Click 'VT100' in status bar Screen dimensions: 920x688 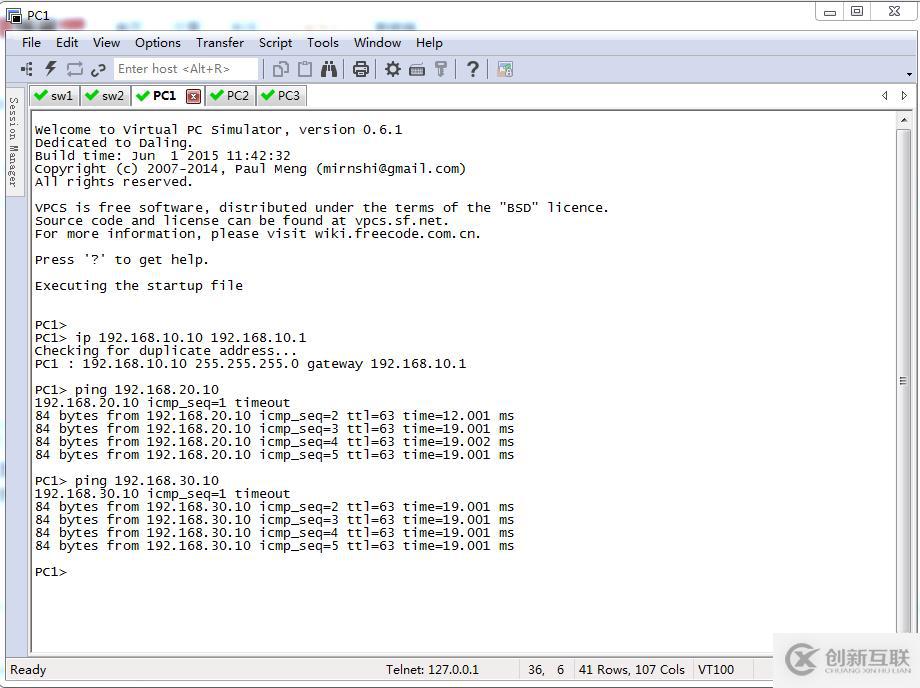pyautogui.click(x=716, y=670)
